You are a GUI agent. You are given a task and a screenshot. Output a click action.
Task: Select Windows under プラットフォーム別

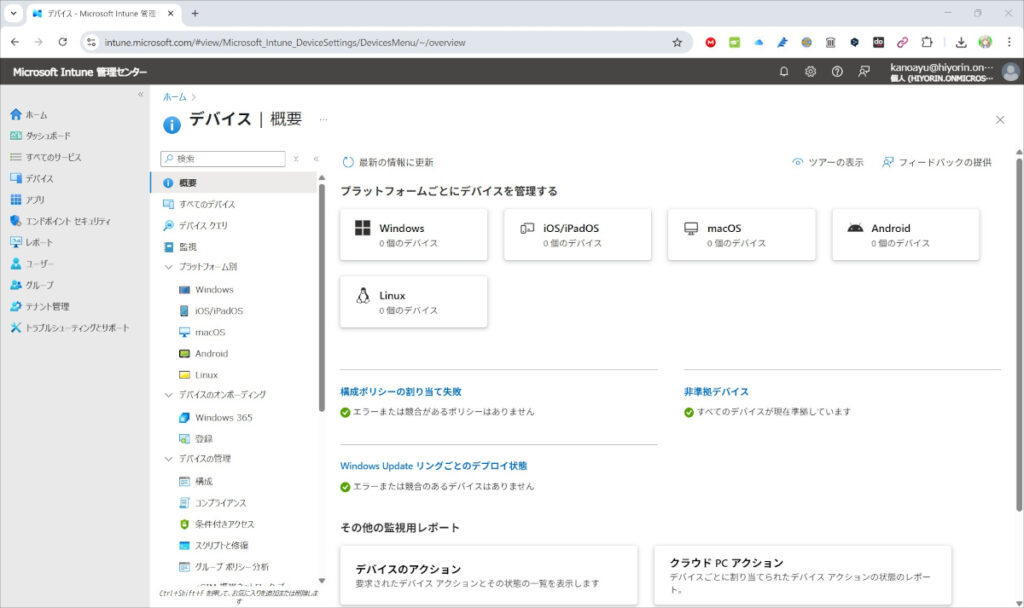[x=206, y=289]
